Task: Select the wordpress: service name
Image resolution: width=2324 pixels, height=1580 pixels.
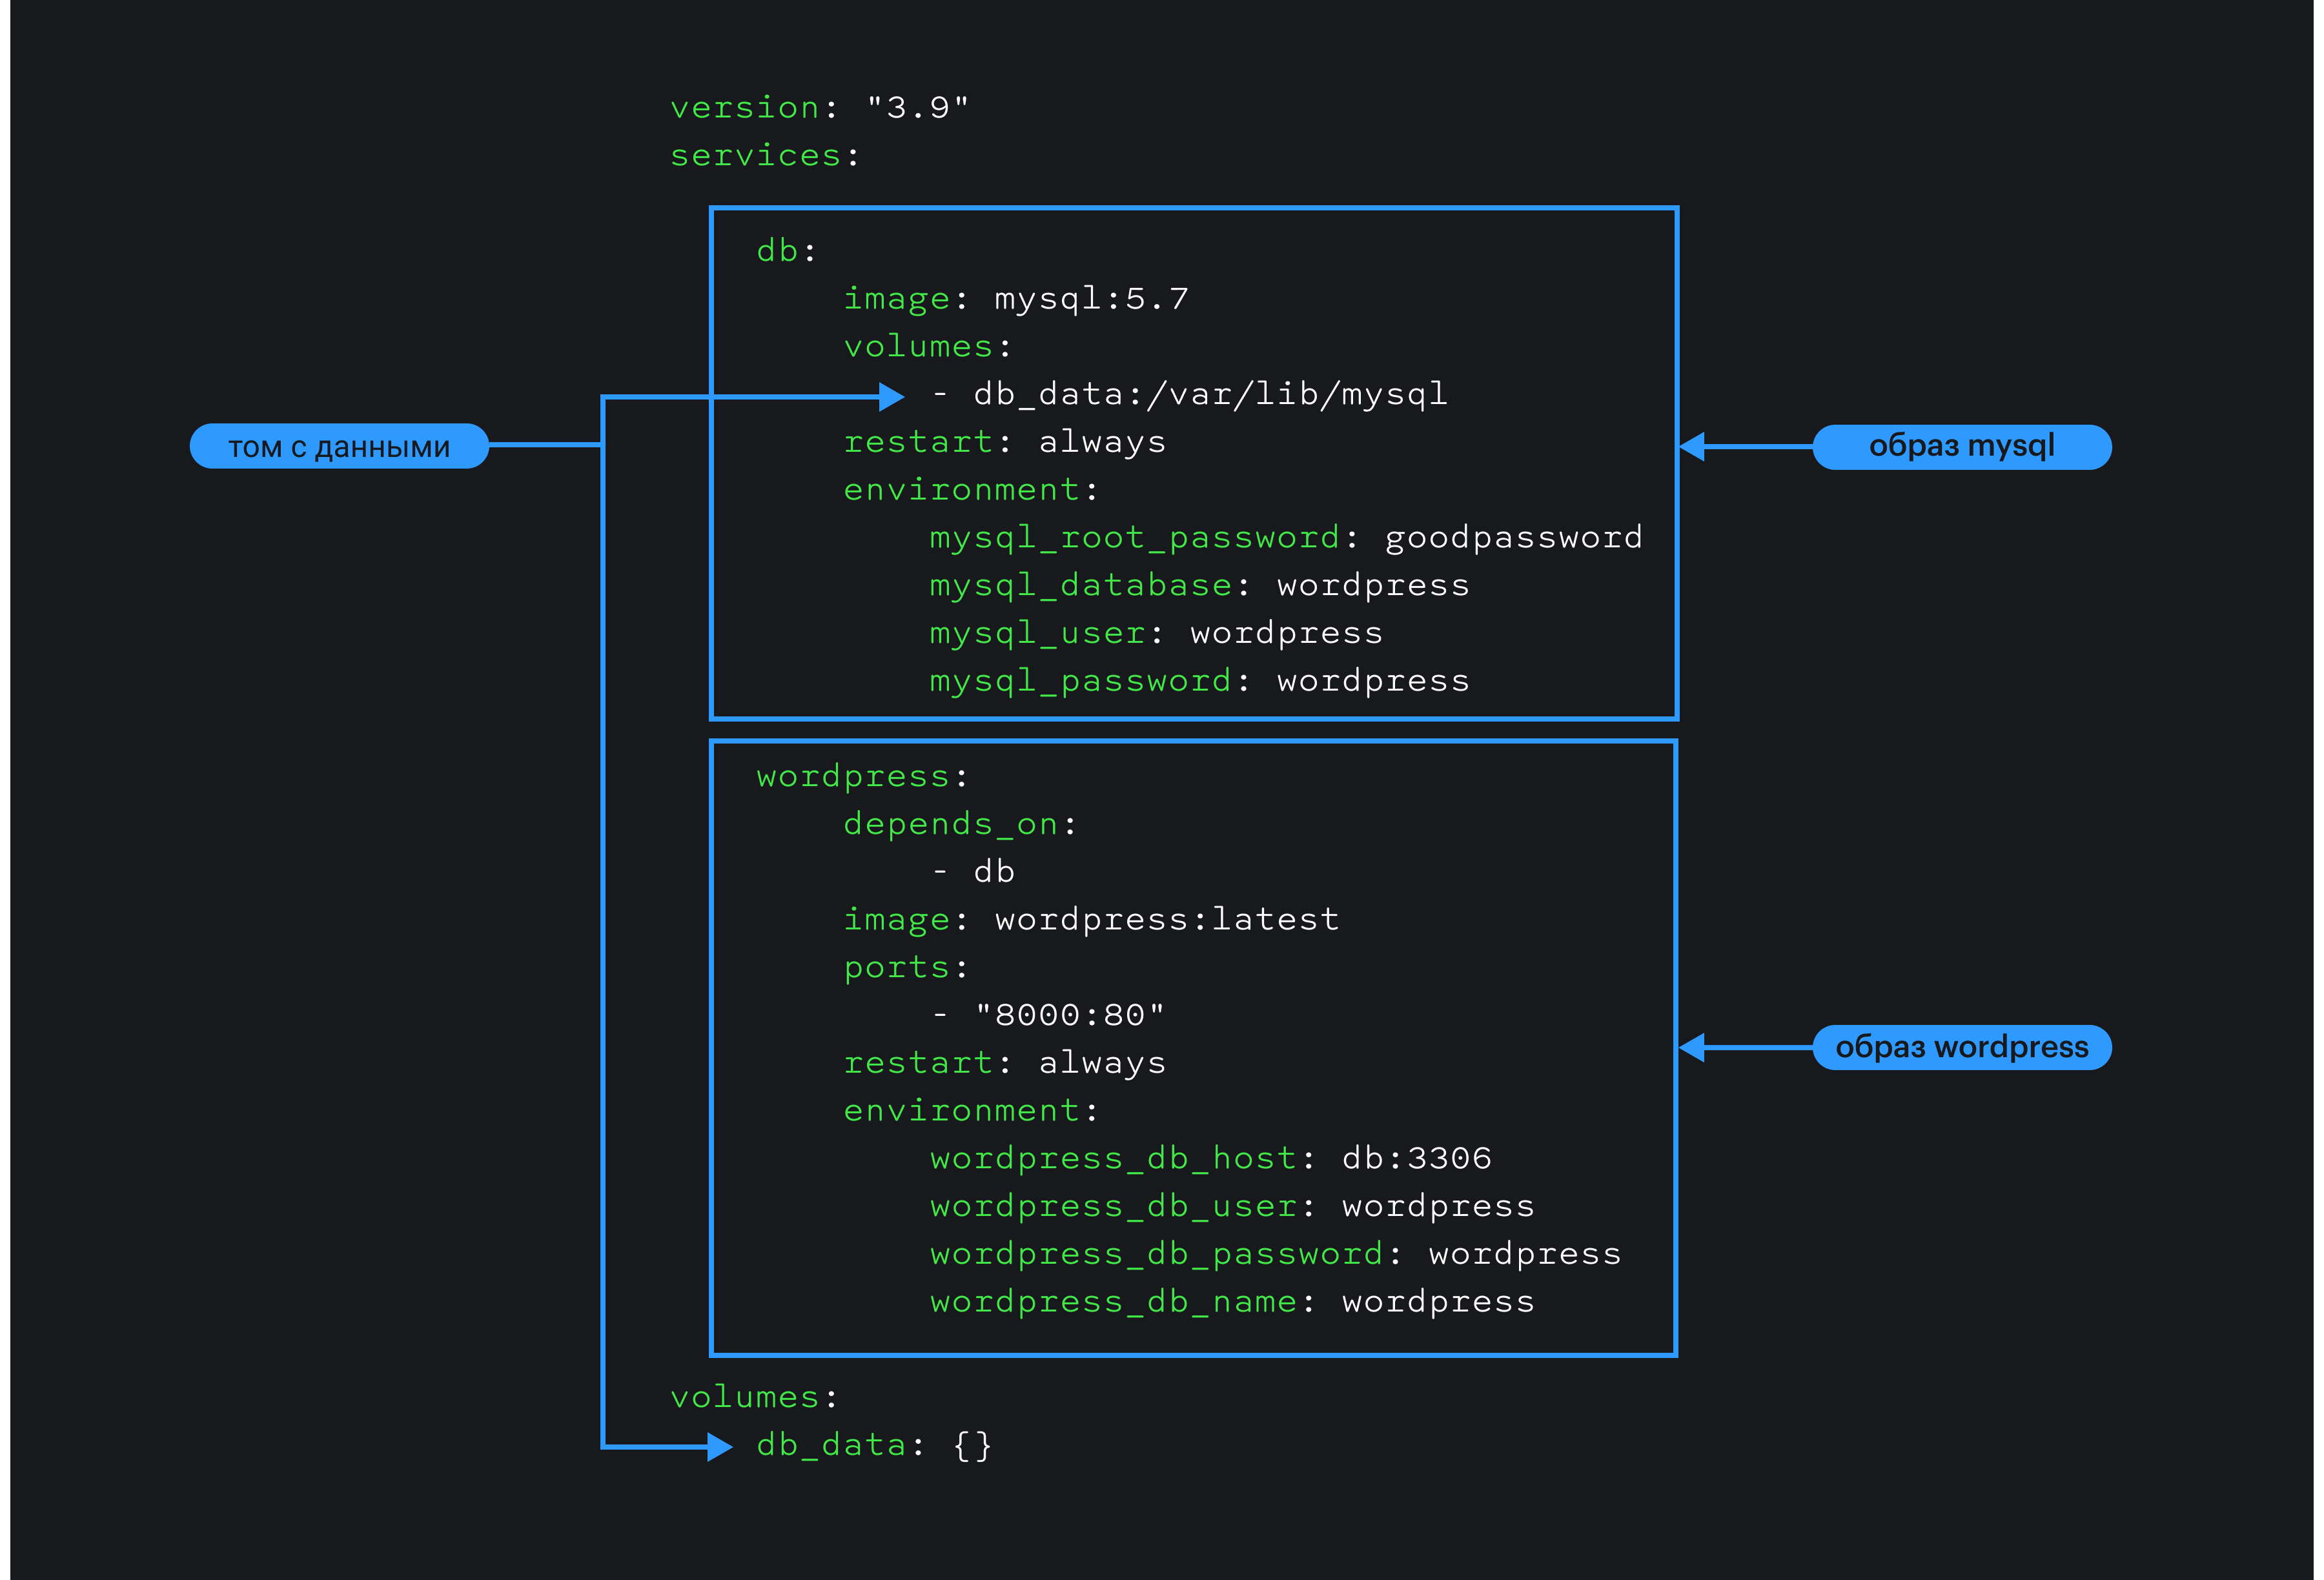Action: pos(862,776)
